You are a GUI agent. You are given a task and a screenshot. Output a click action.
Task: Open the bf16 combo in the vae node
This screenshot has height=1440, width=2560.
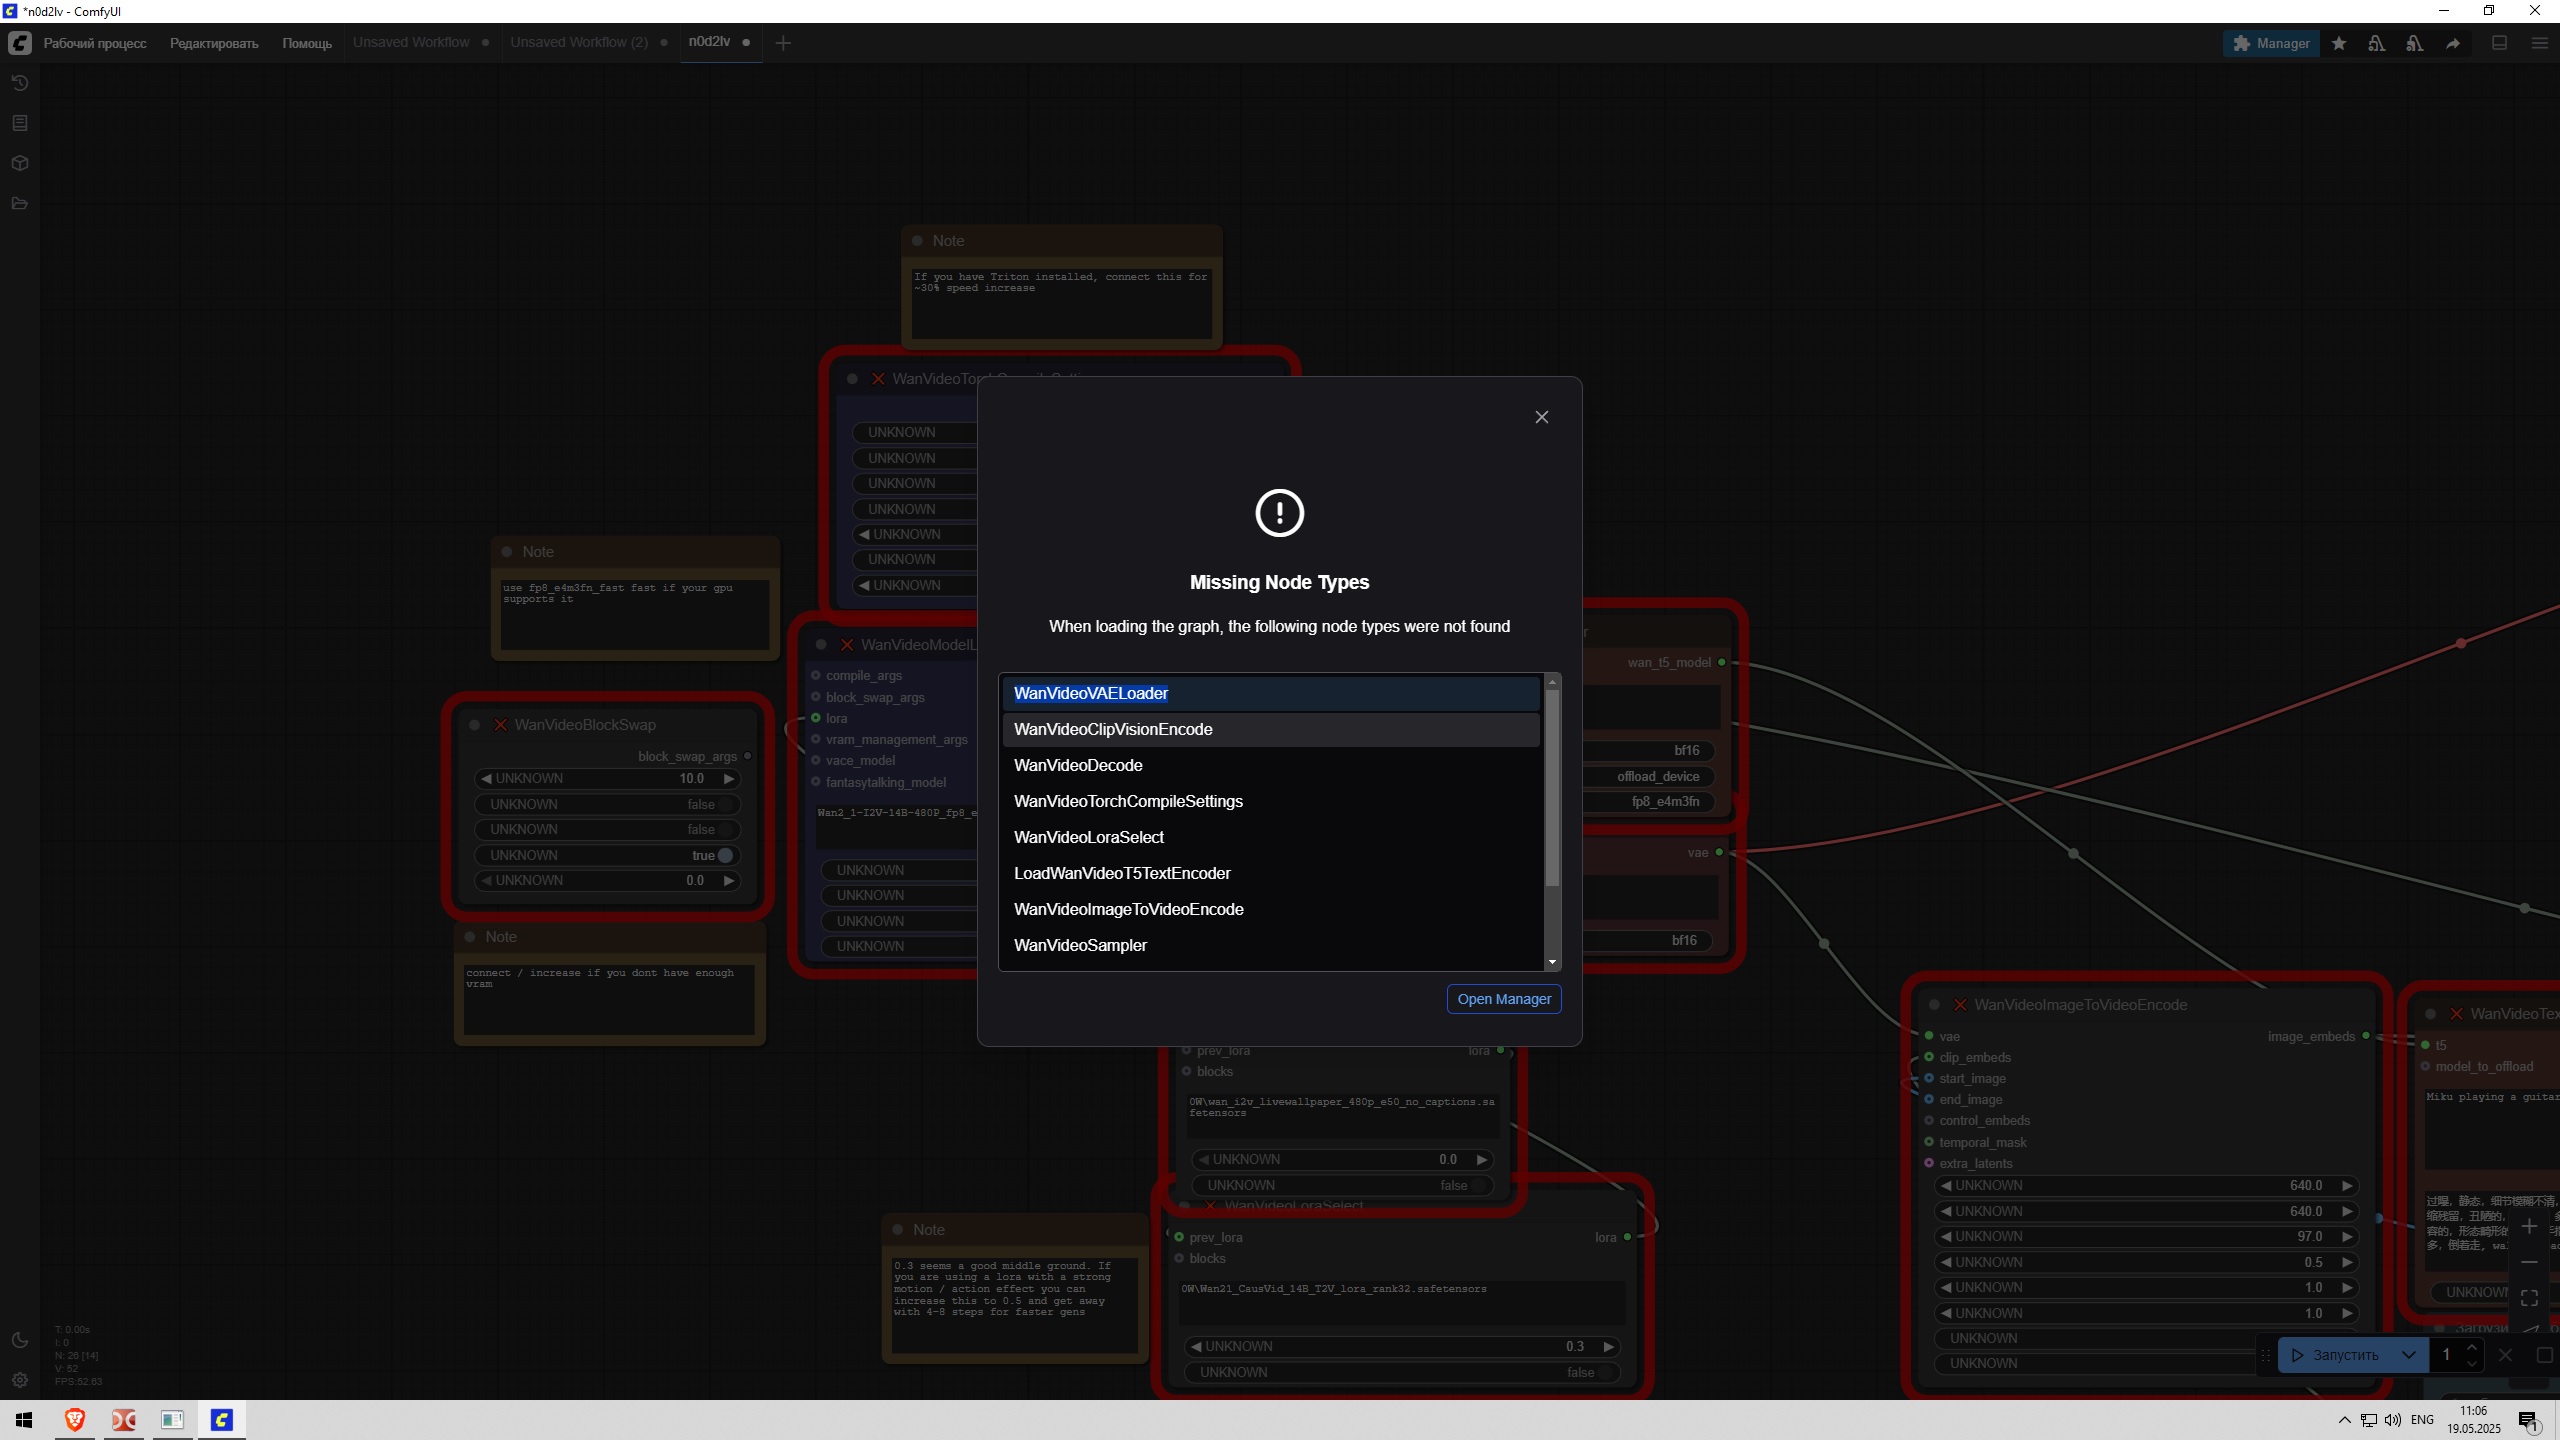[x=1649, y=940]
